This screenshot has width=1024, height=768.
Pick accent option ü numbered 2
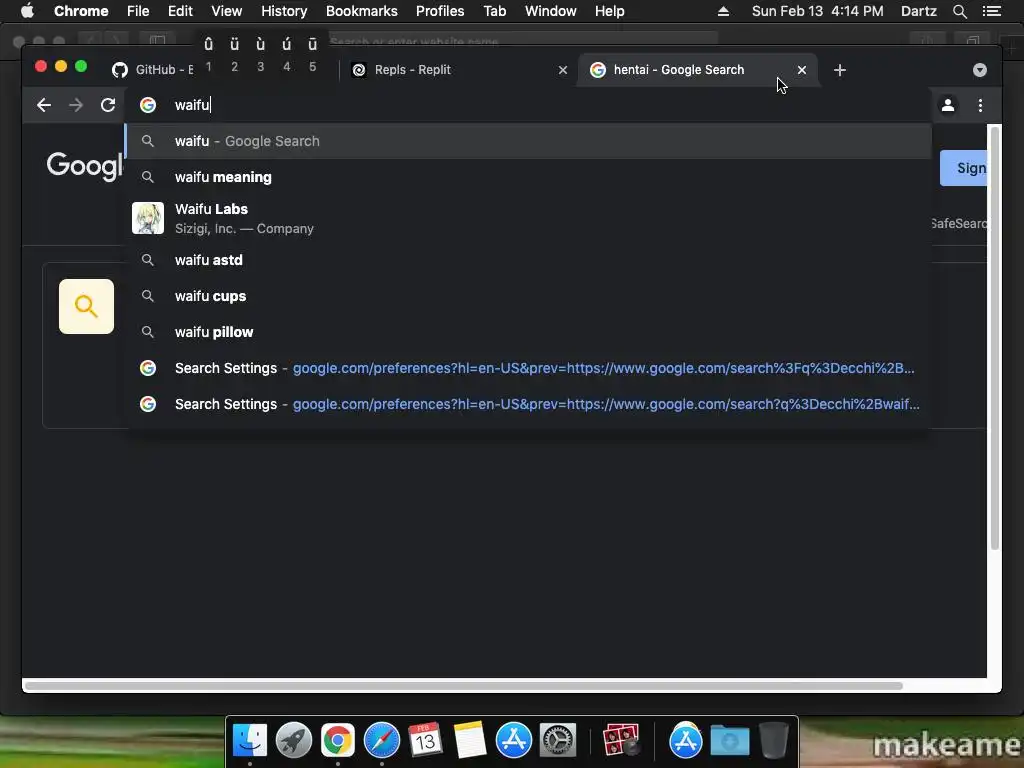click(x=234, y=54)
